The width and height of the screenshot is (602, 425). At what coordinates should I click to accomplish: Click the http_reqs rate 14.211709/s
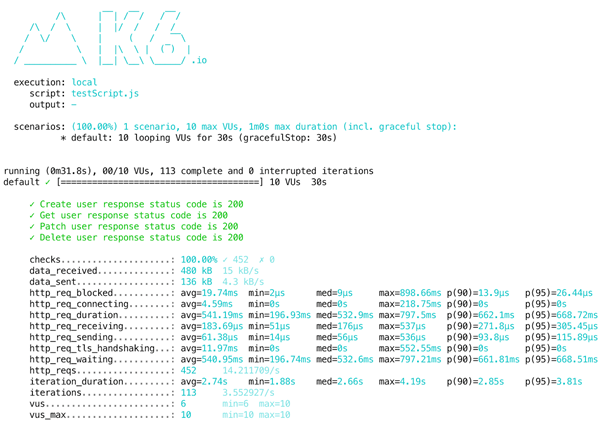coord(251,370)
